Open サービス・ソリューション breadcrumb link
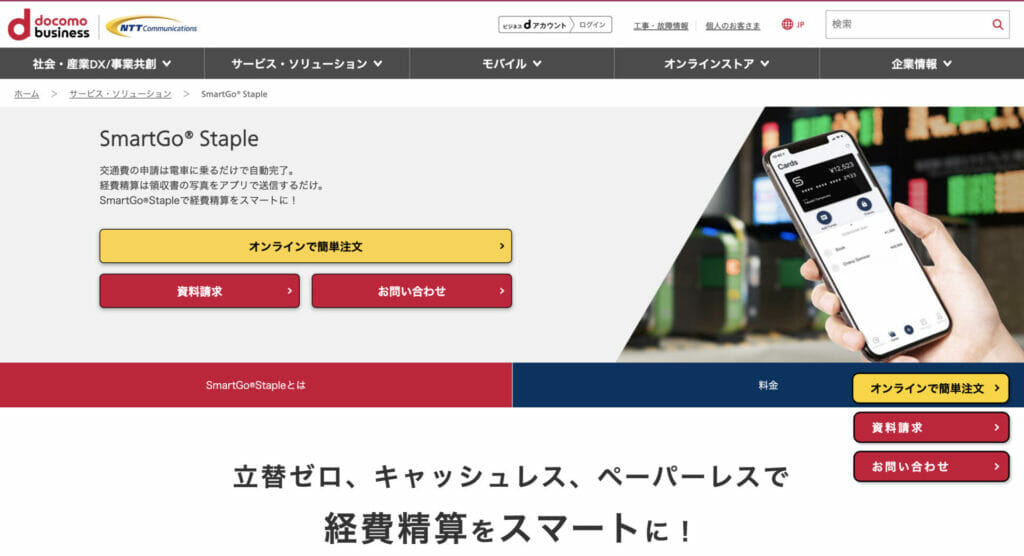This screenshot has width=1024, height=556. pos(120,94)
